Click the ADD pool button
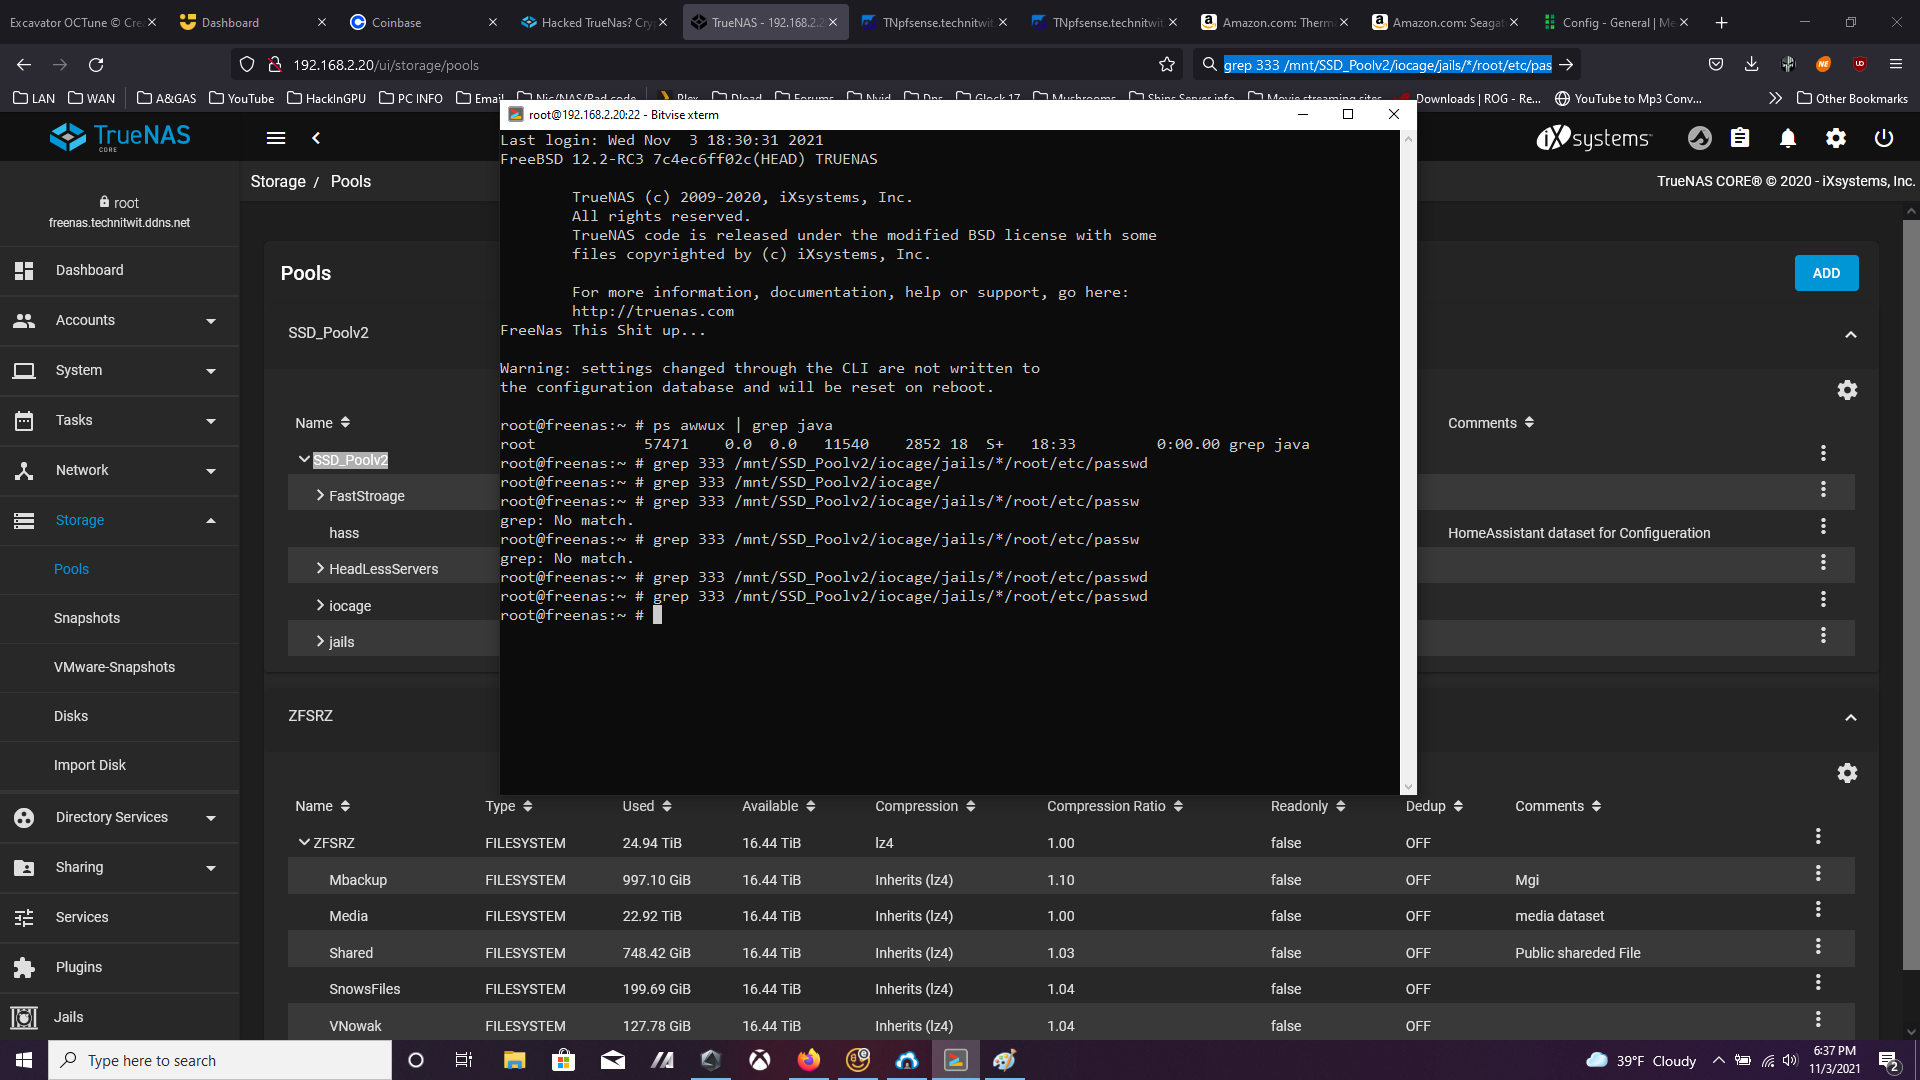 1826,273
